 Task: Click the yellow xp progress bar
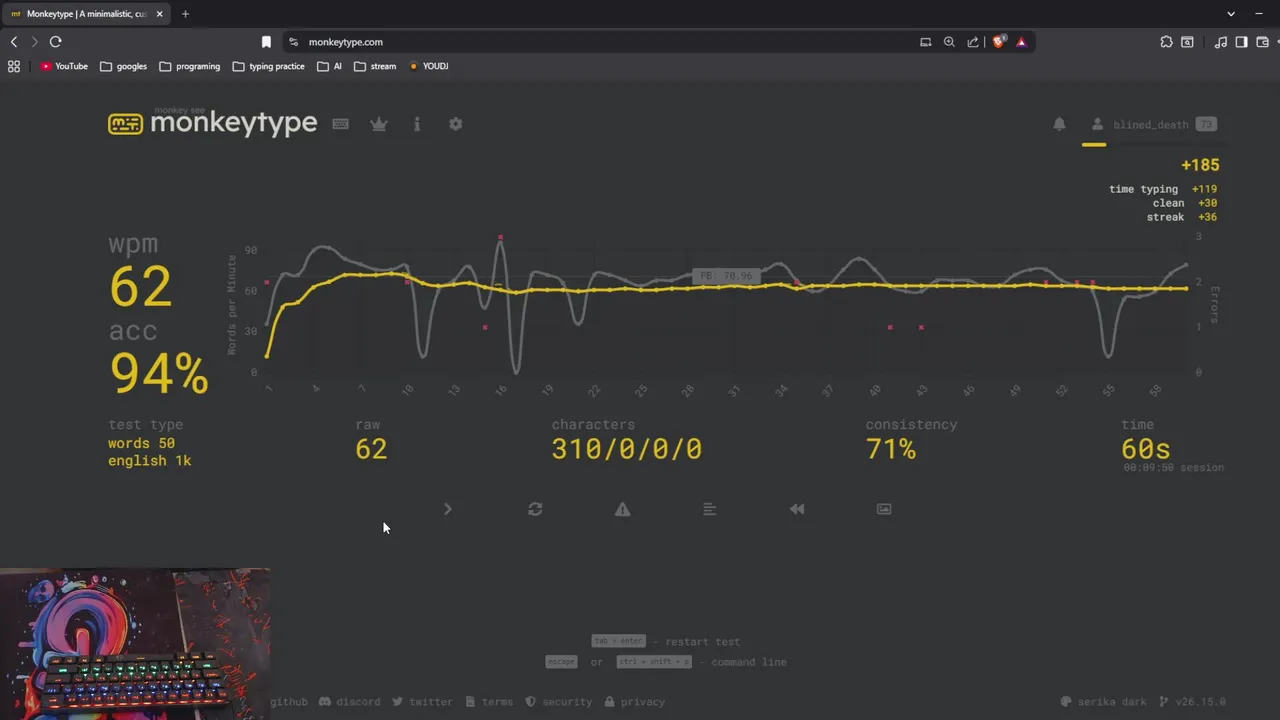1094,145
